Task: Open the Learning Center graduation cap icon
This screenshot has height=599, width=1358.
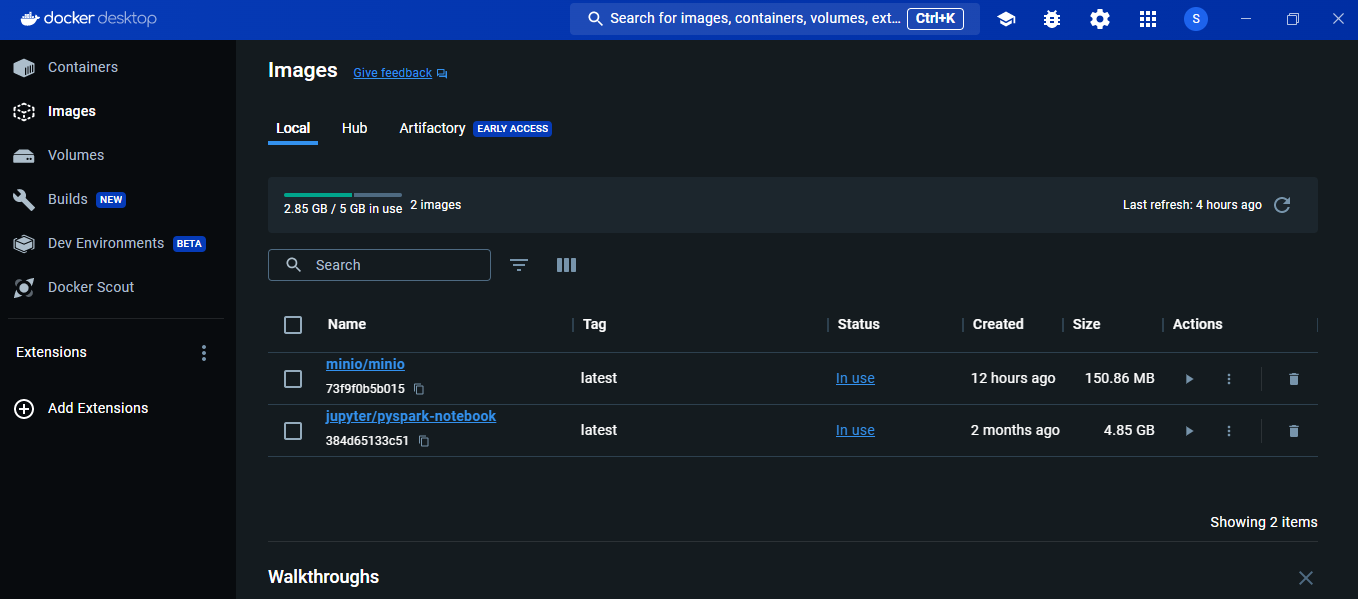Action: [x=1006, y=19]
